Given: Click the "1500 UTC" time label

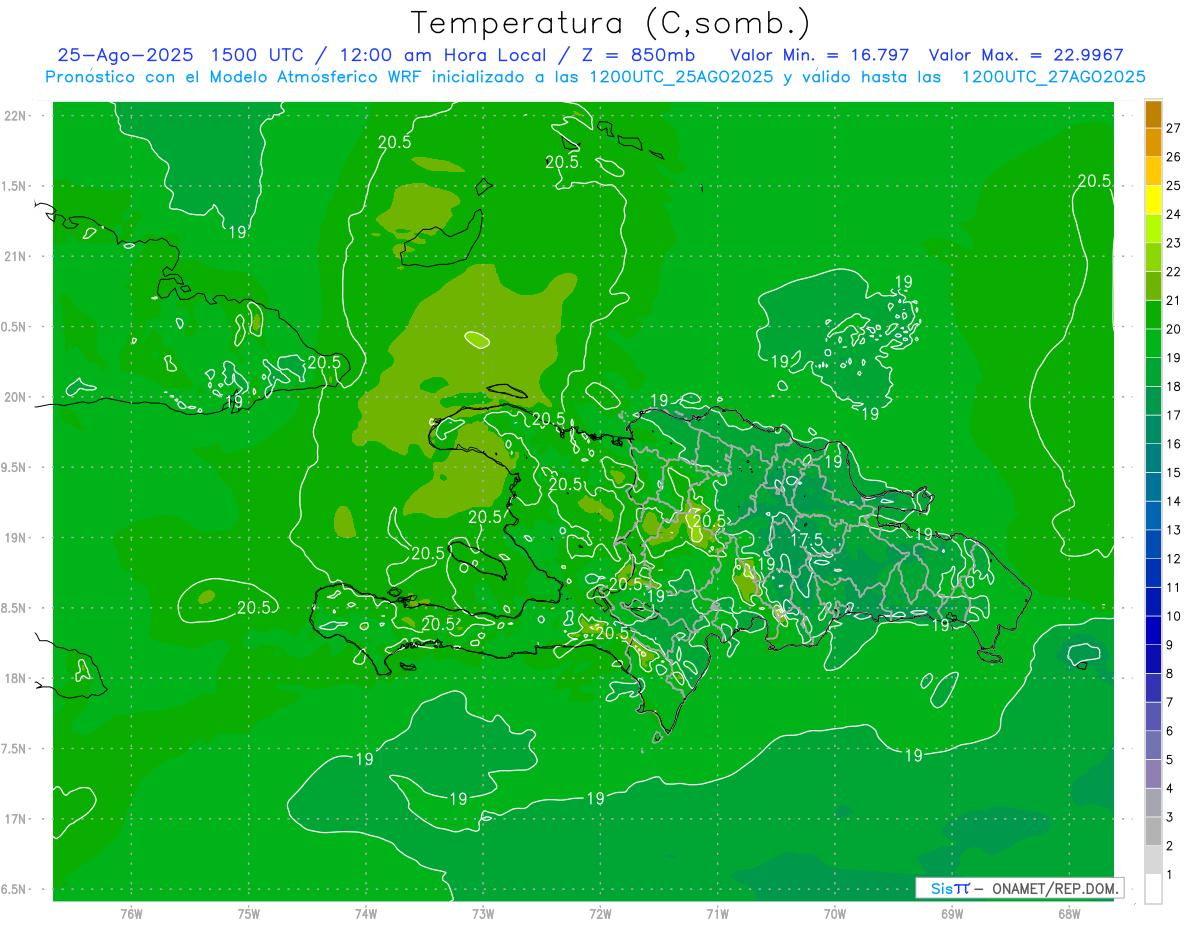Looking at the screenshot, I should [259, 55].
